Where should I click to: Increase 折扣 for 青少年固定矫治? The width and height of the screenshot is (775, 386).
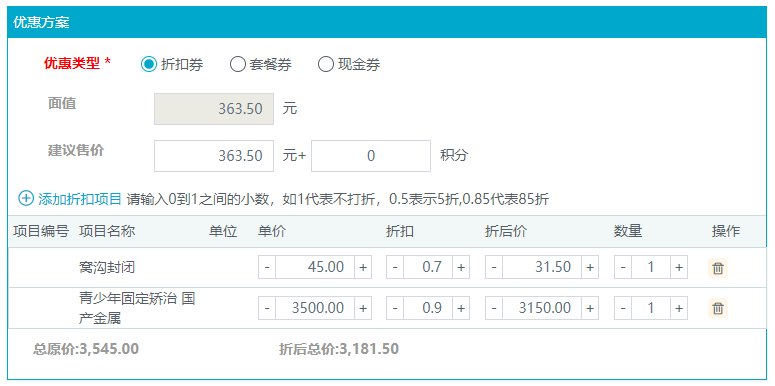tap(461, 308)
